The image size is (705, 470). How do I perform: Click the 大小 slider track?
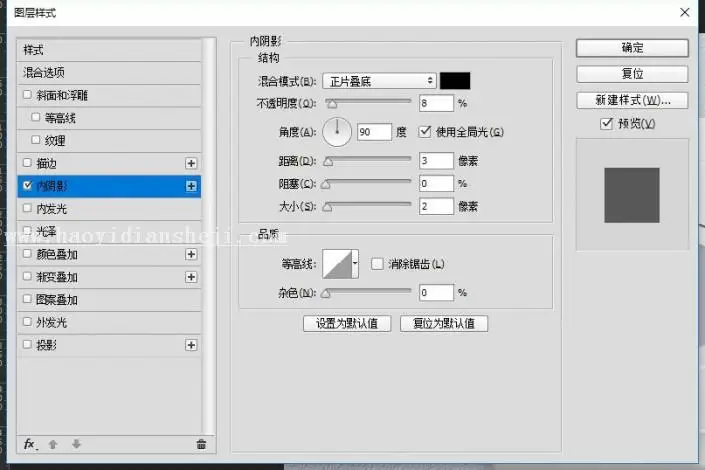tap(368, 204)
